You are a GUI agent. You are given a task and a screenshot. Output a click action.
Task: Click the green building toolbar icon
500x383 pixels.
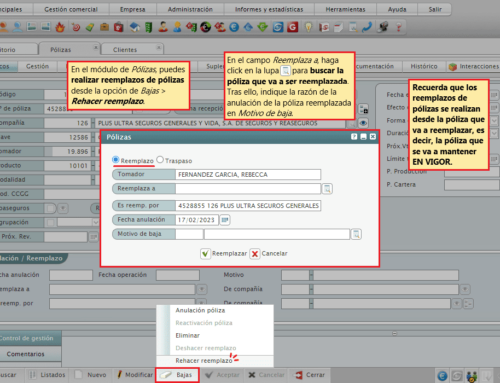(149, 27)
